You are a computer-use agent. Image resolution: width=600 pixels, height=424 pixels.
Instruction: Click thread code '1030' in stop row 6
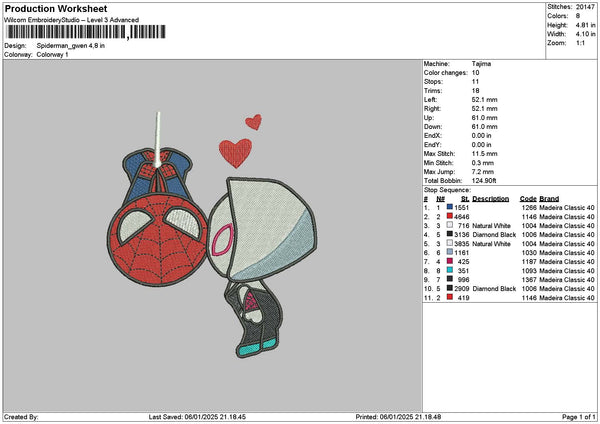pos(529,253)
